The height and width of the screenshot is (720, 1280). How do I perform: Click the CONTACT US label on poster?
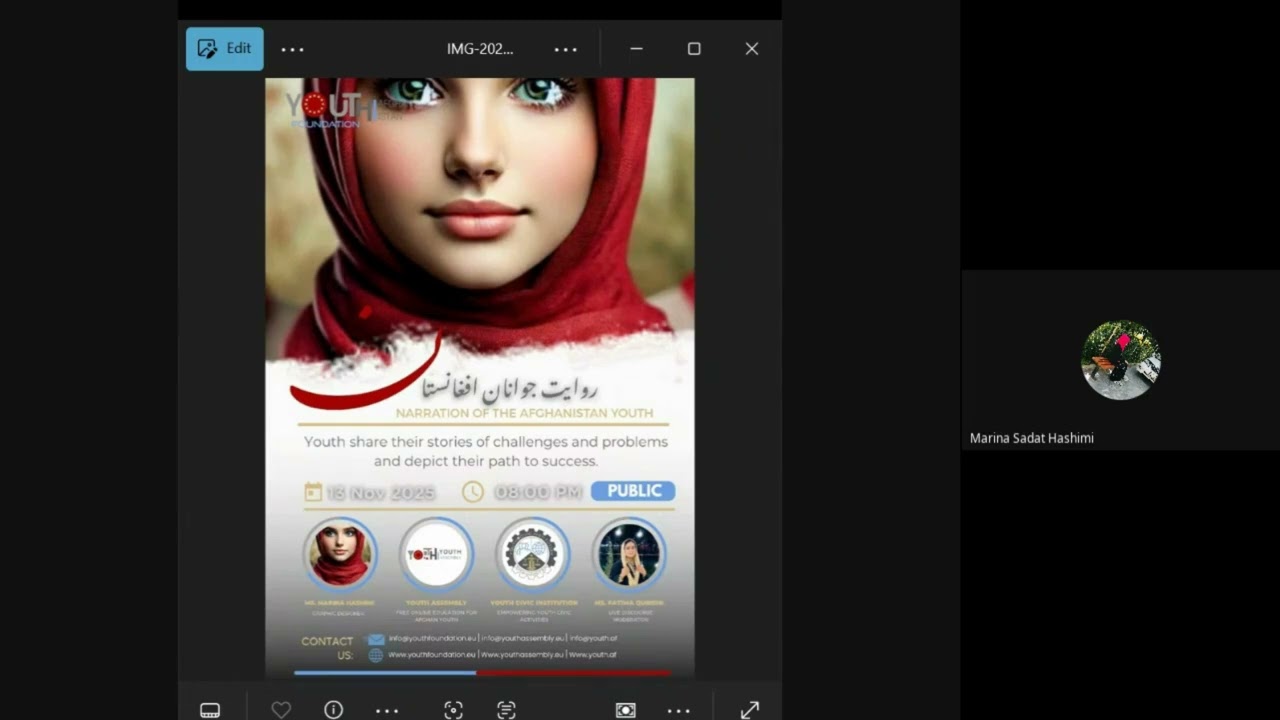click(x=328, y=648)
